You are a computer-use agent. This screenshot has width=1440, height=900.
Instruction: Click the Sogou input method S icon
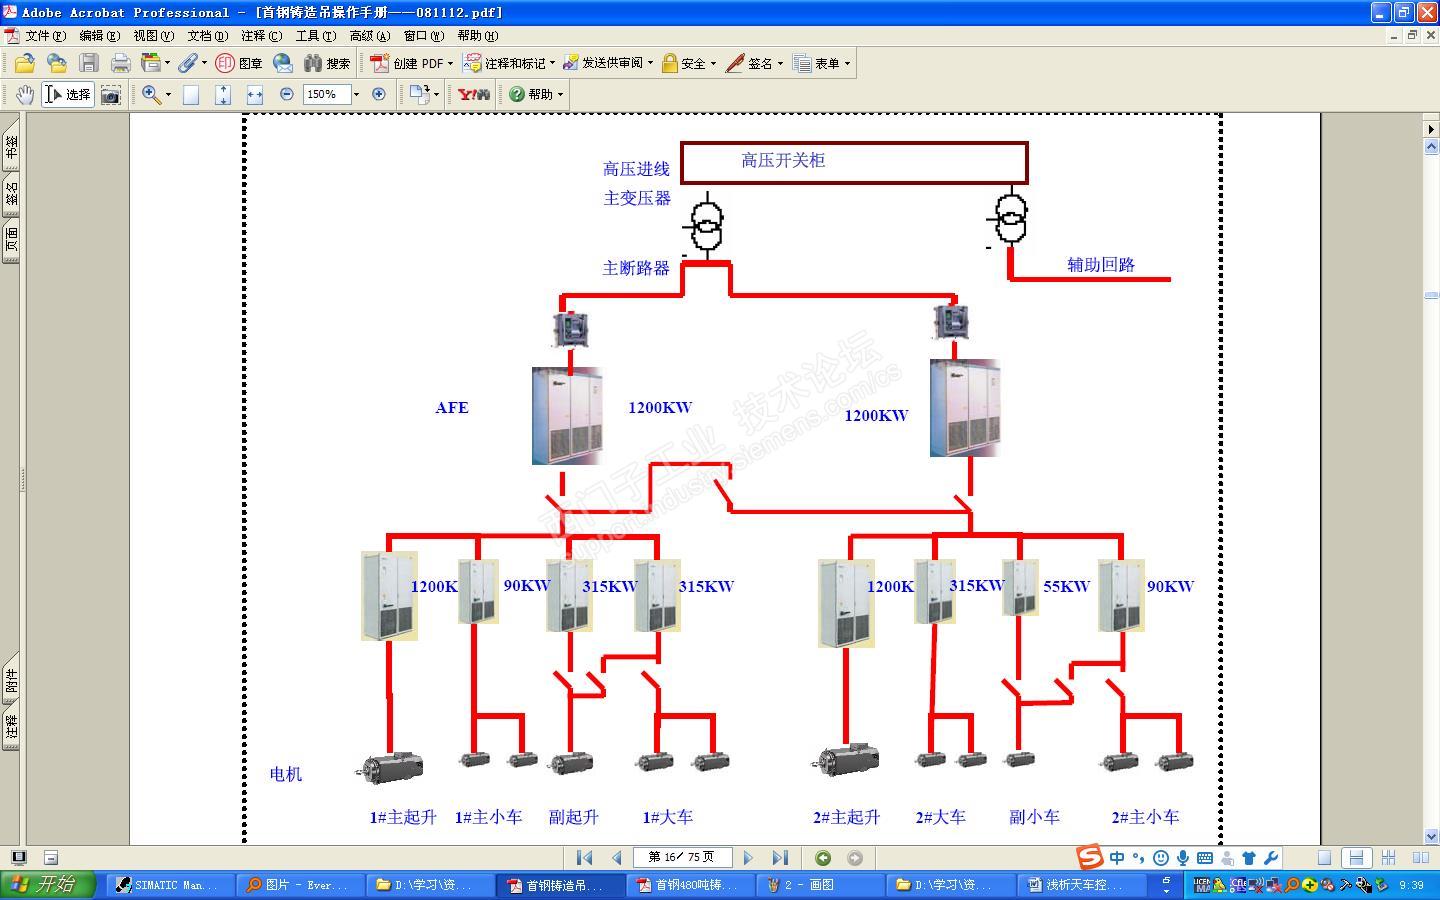(1089, 857)
